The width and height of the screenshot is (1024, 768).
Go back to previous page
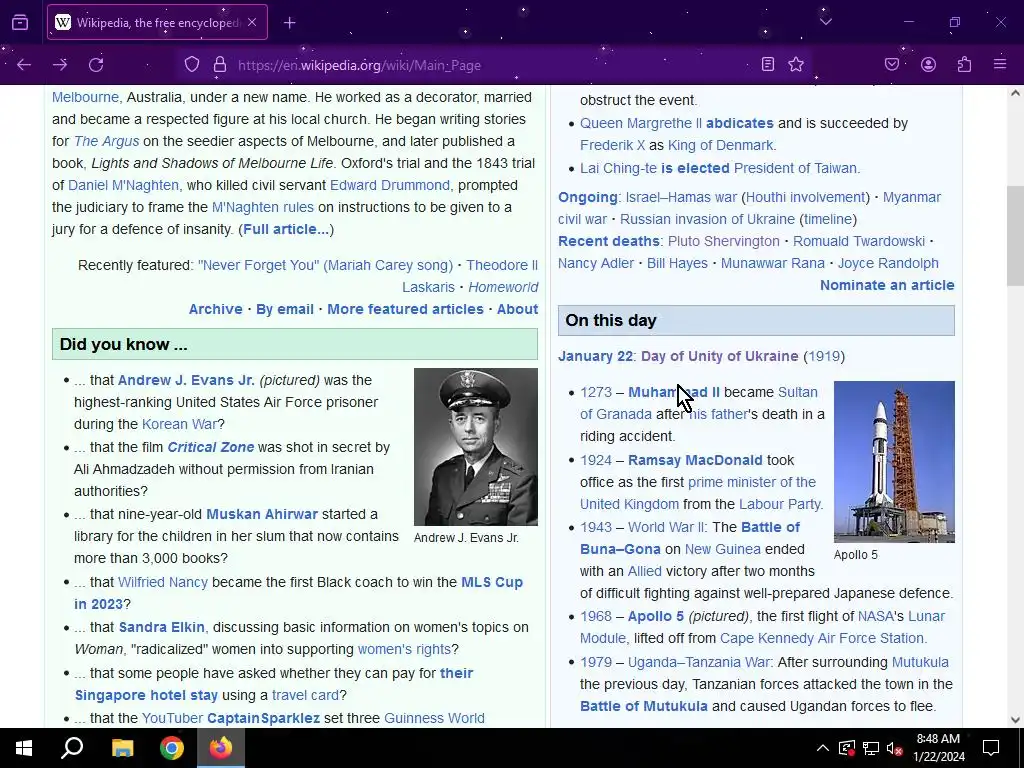pyautogui.click(x=24, y=65)
